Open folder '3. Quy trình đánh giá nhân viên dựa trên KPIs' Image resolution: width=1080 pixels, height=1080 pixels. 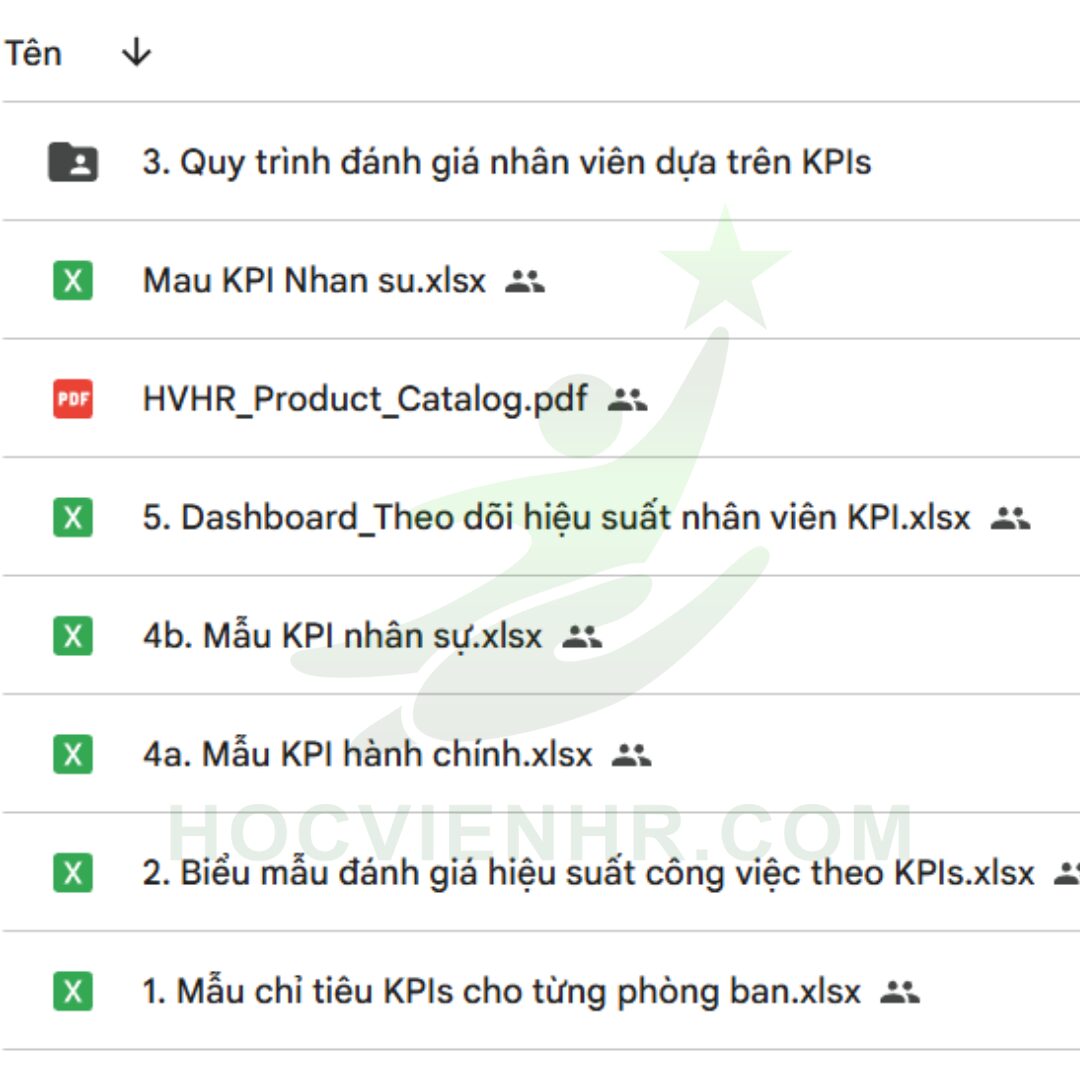click(507, 162)
